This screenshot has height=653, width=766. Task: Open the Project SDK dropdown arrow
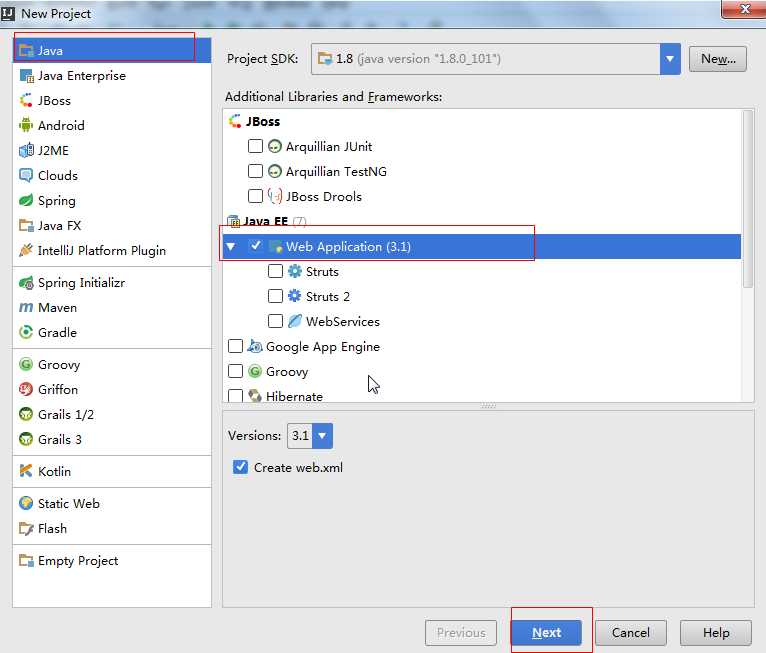point(670,59)
